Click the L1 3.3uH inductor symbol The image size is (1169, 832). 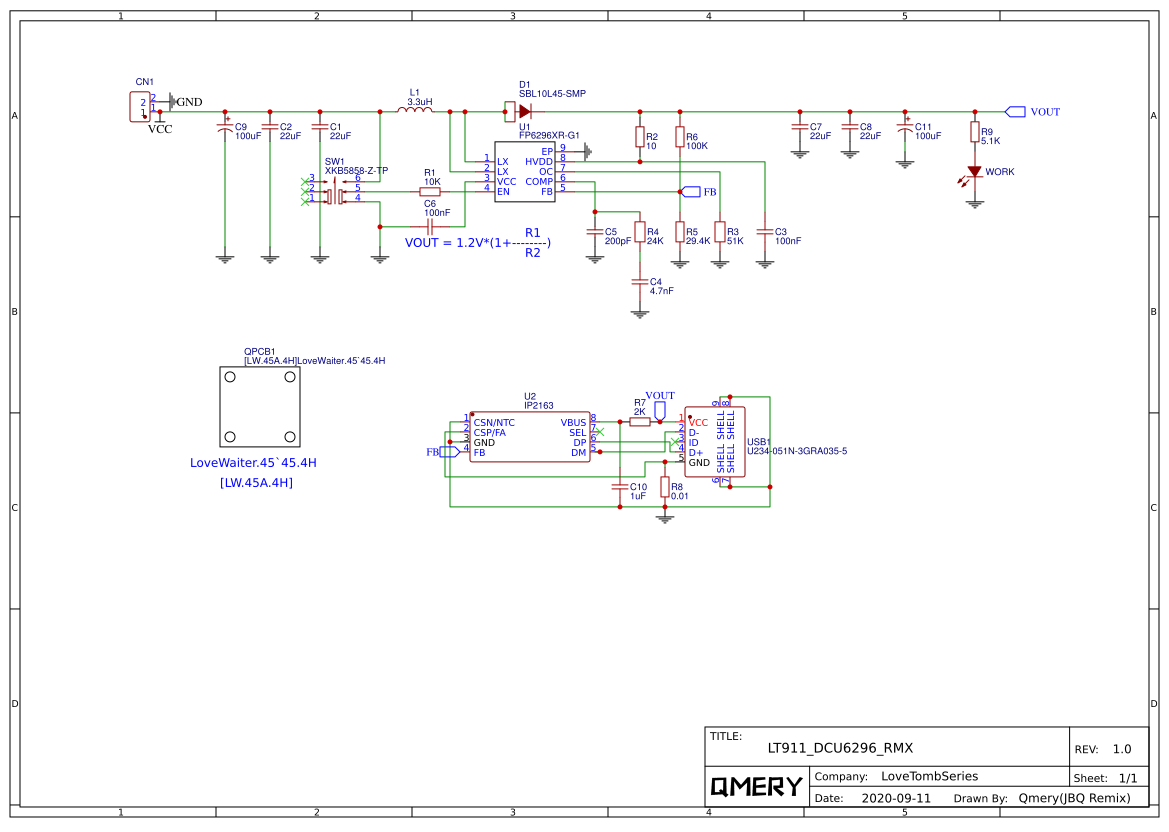pyautogui.click(x=415, y=111)
